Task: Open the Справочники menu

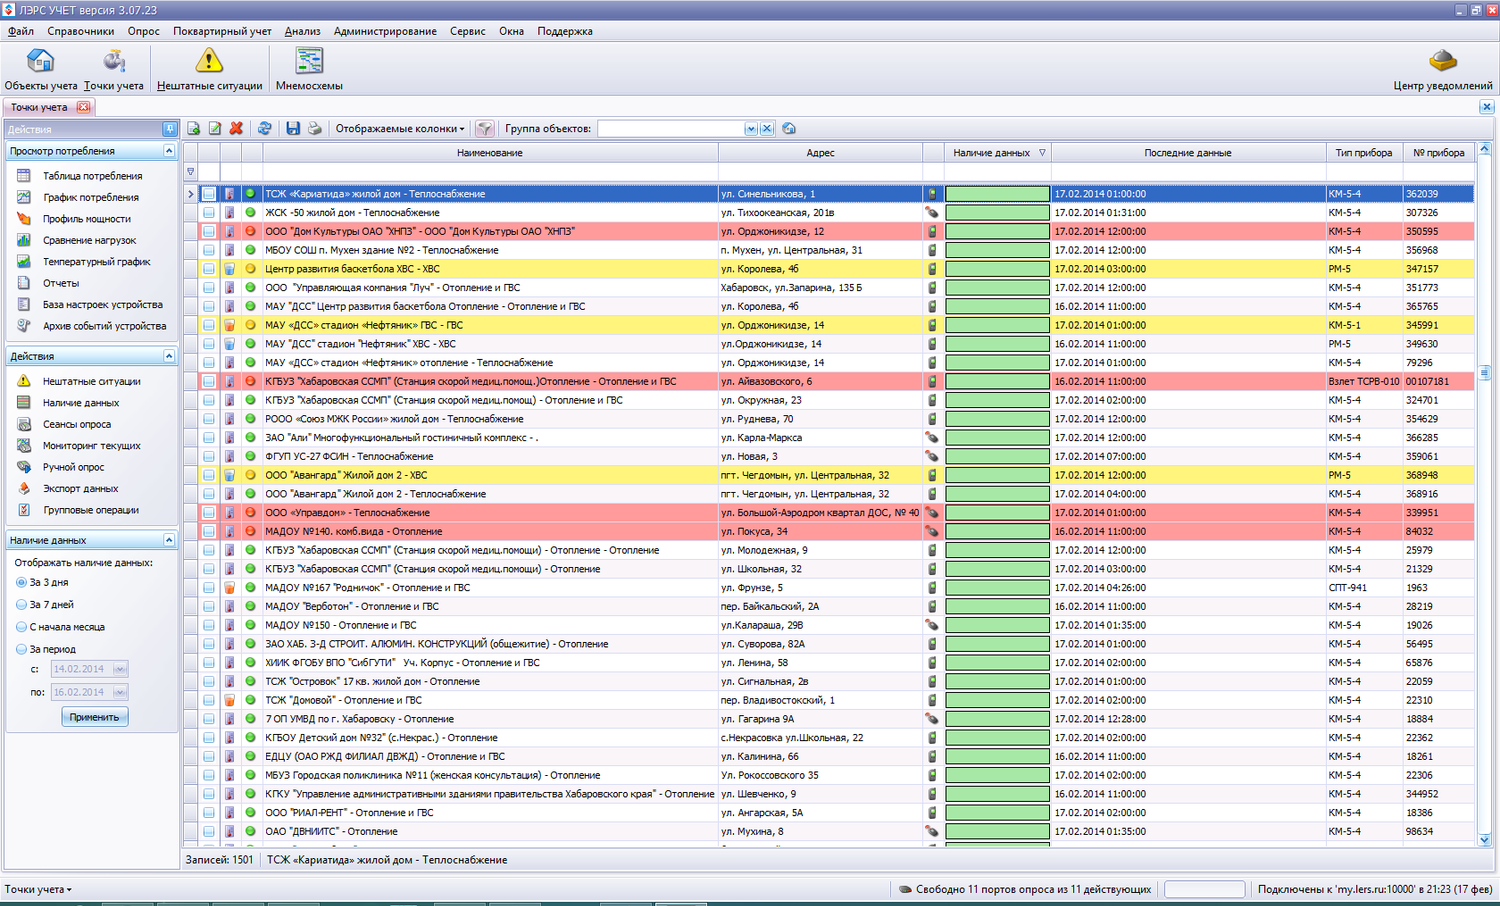Action: click(81, 31)
